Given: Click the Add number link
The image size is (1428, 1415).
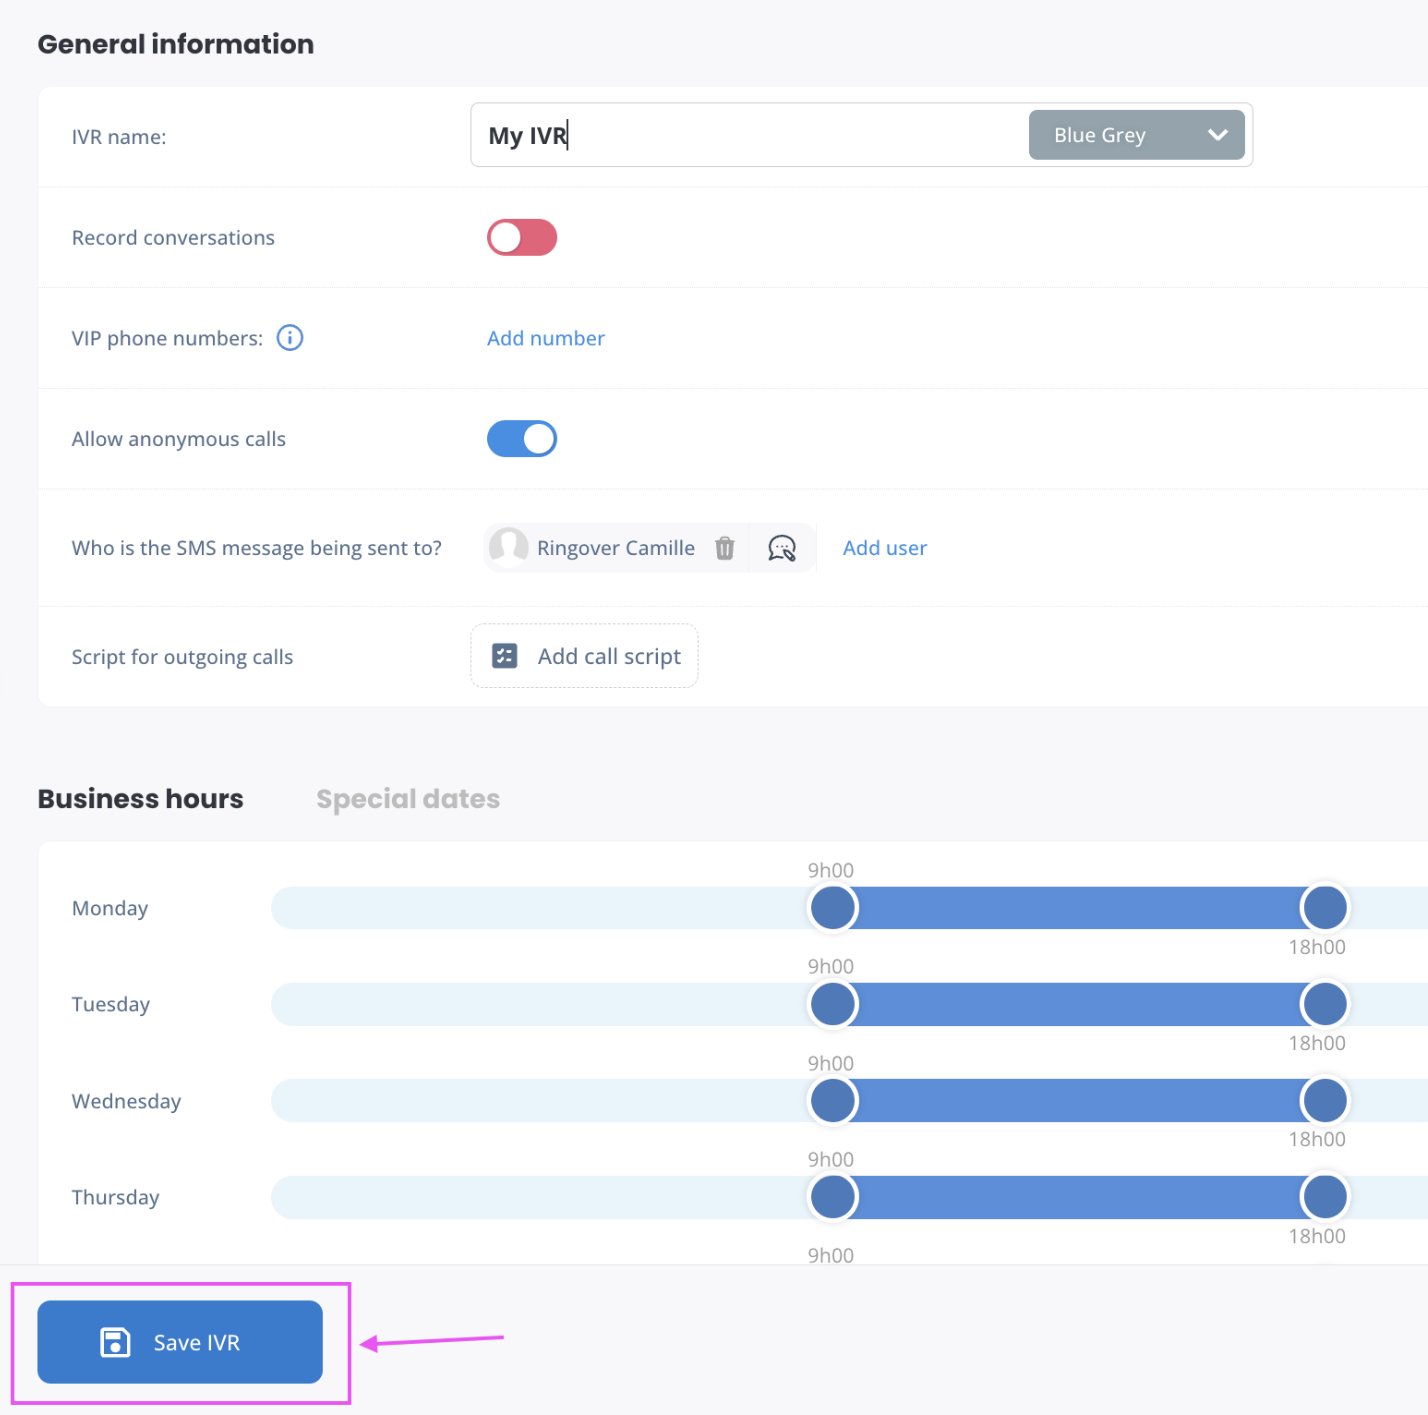Looking at the screenshot, I should (546, 338).
